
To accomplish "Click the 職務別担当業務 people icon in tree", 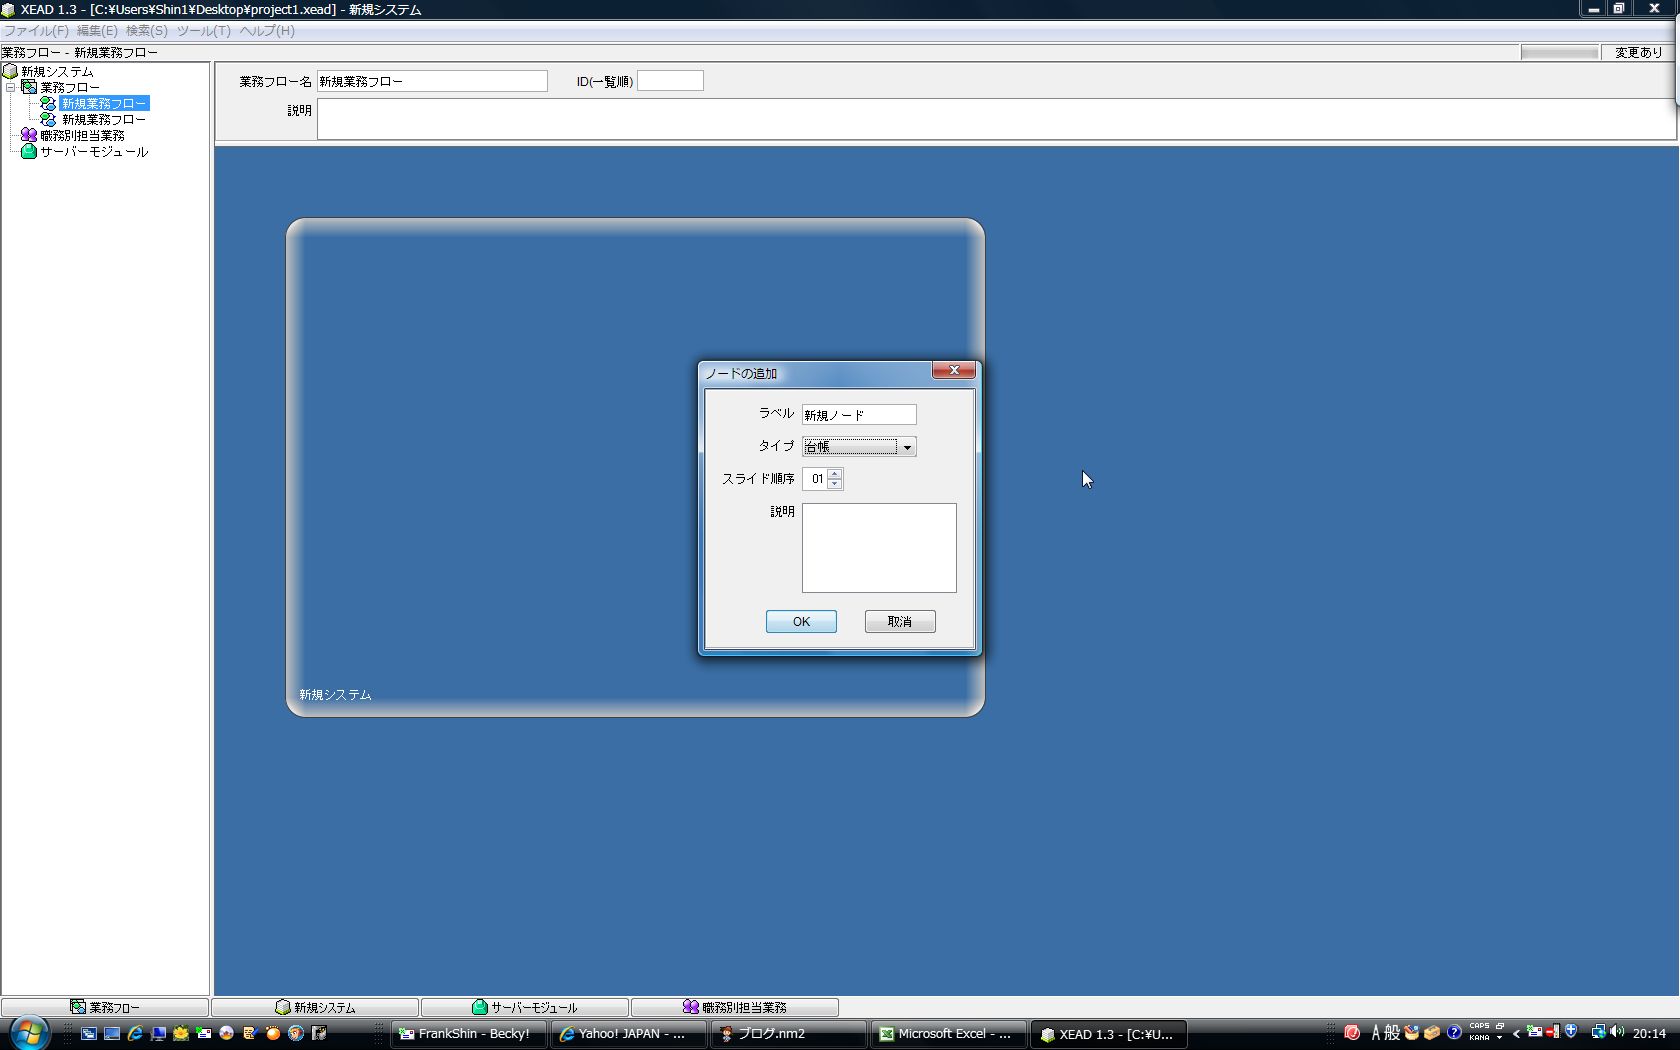I will (29, 135).
